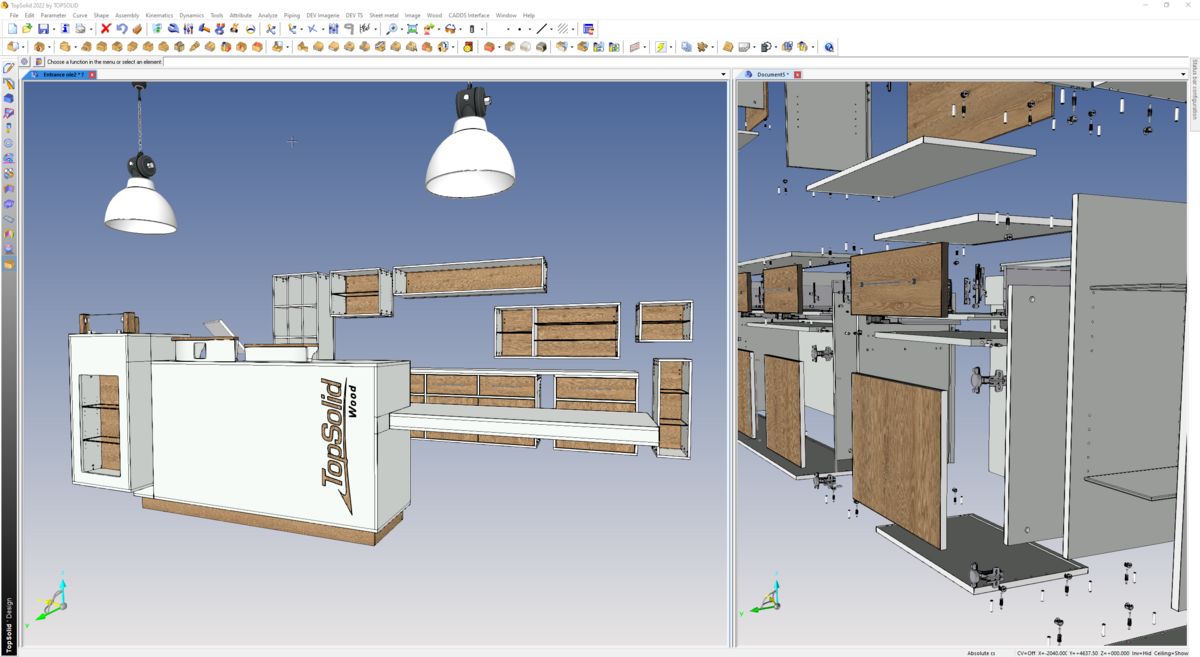Expand the hatching pattern dropdown arrow
1200x657 pixels.
click(573, 29)
